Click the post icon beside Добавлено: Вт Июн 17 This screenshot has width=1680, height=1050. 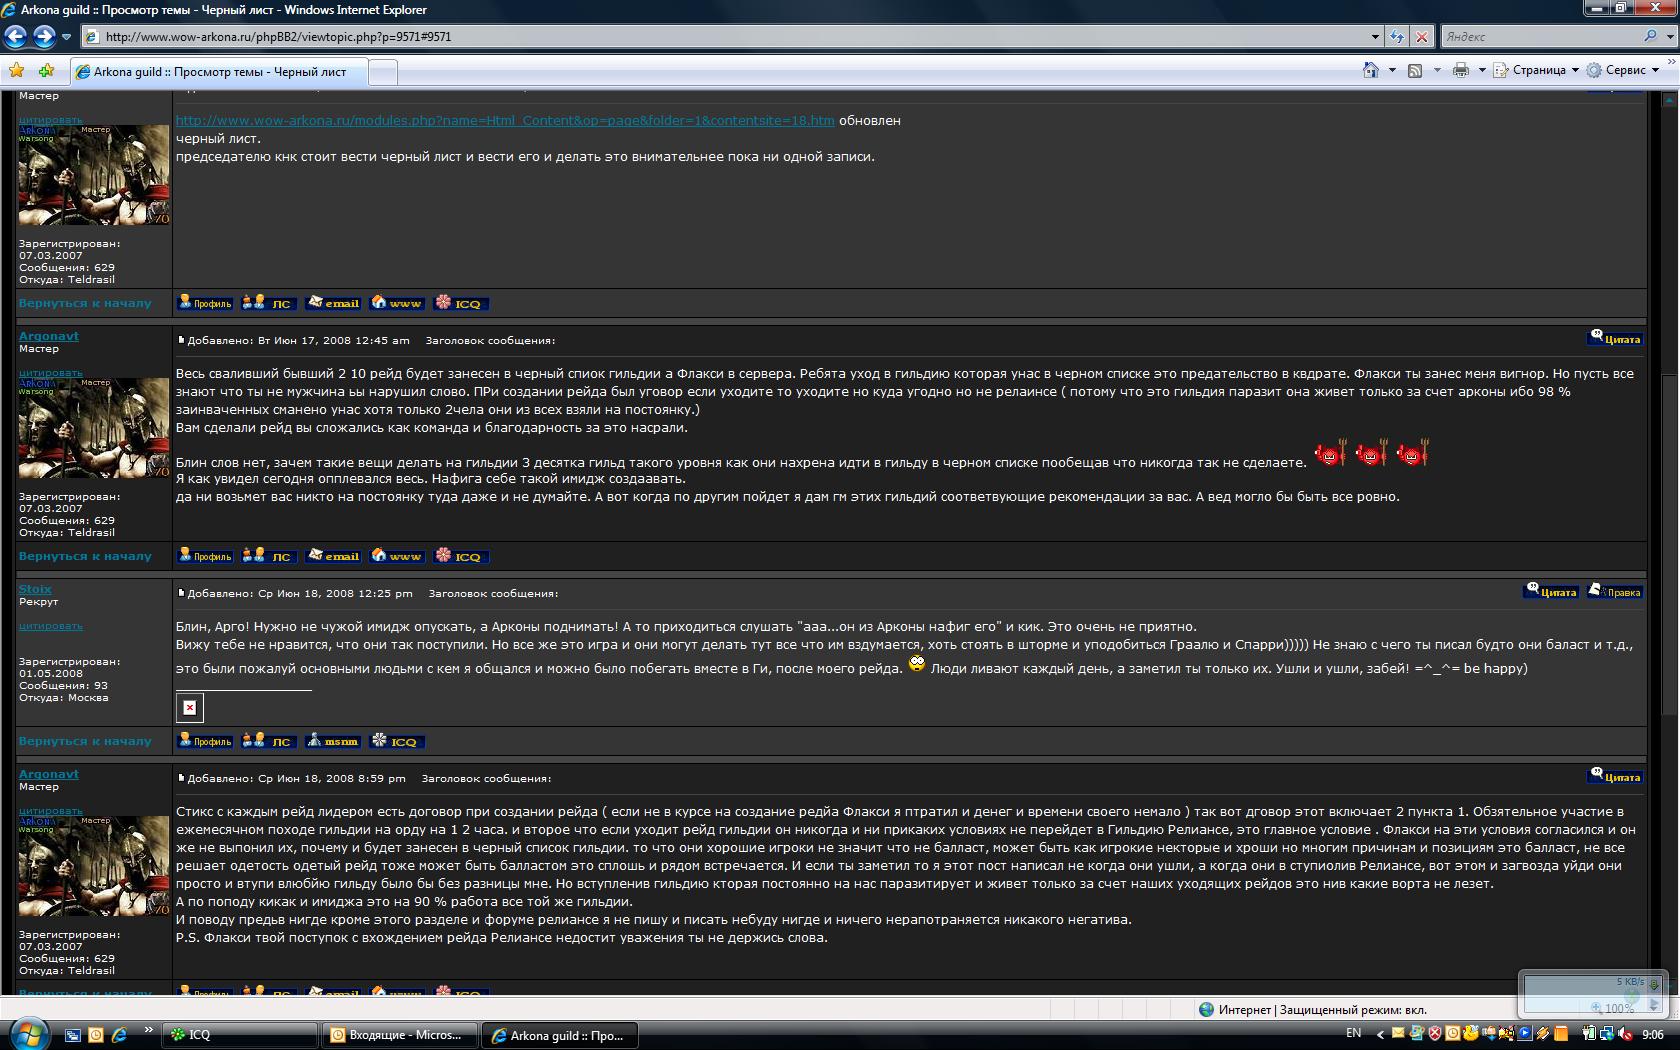(181, 340)
